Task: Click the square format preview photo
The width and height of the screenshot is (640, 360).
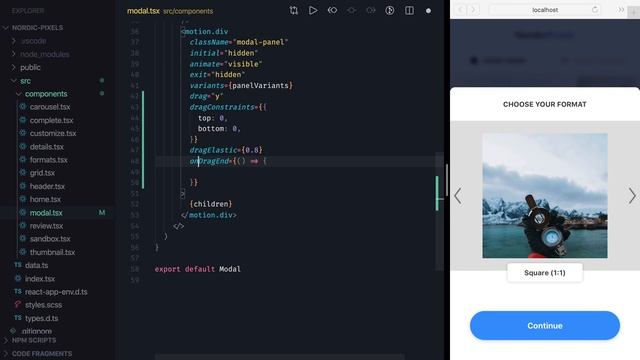Action: (x=544, y=196)
